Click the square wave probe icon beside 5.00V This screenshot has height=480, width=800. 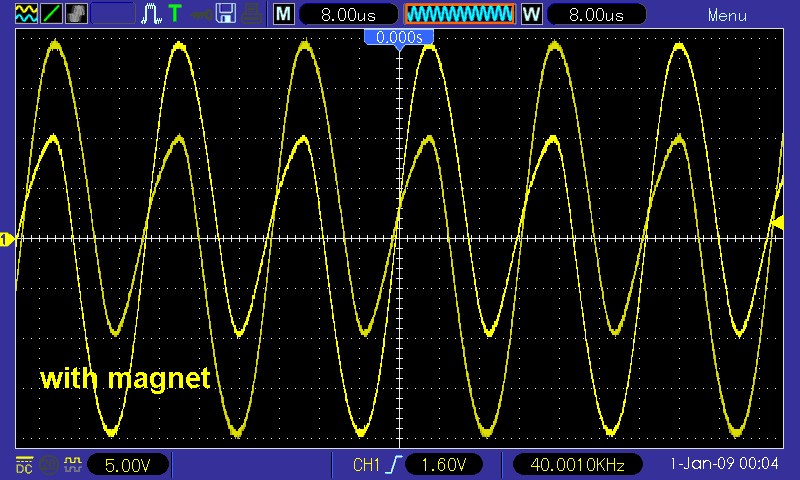[x=73, y=465]
